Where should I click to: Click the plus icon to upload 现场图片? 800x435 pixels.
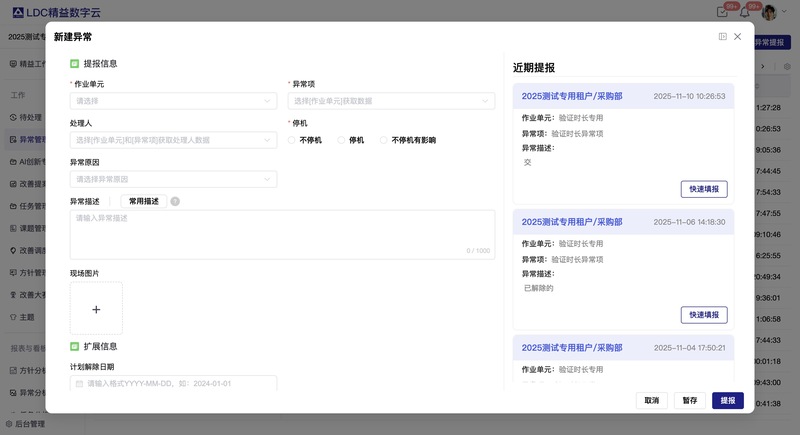[x=96, y=308]
